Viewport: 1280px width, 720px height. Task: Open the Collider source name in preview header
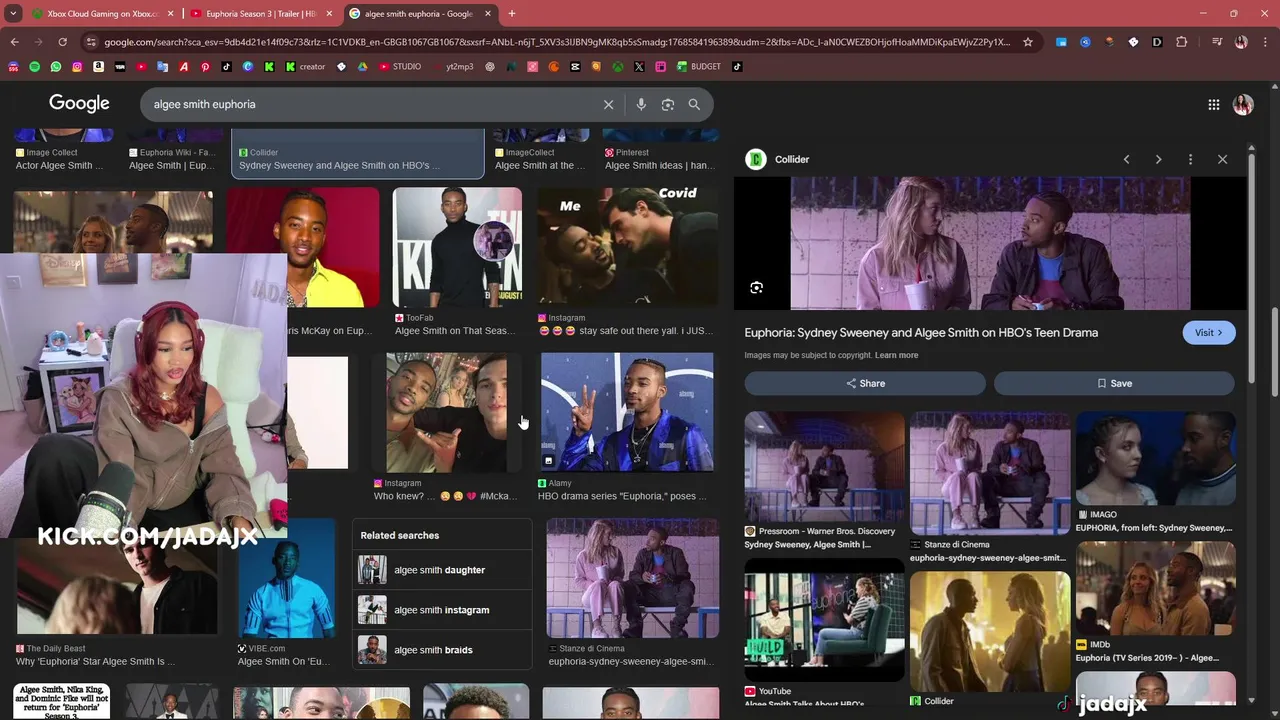(792, 159)
